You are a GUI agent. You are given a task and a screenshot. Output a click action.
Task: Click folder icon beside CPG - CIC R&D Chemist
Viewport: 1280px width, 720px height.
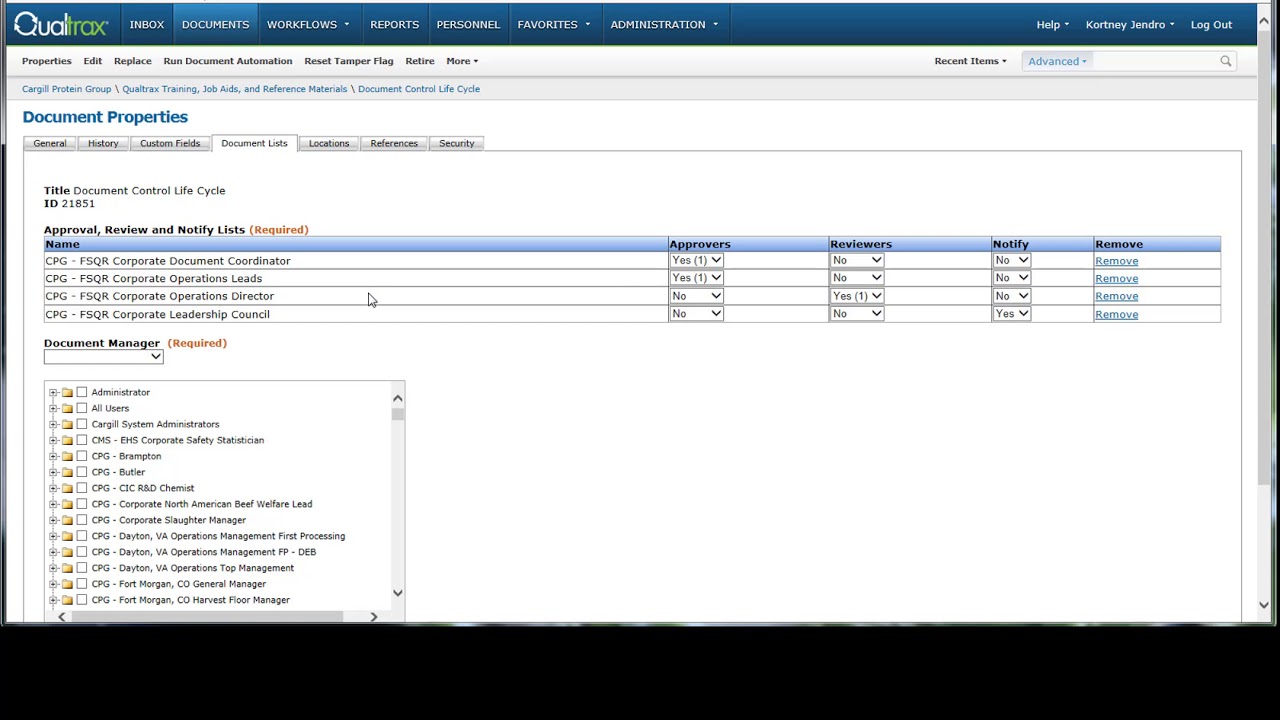coord(67,488)
